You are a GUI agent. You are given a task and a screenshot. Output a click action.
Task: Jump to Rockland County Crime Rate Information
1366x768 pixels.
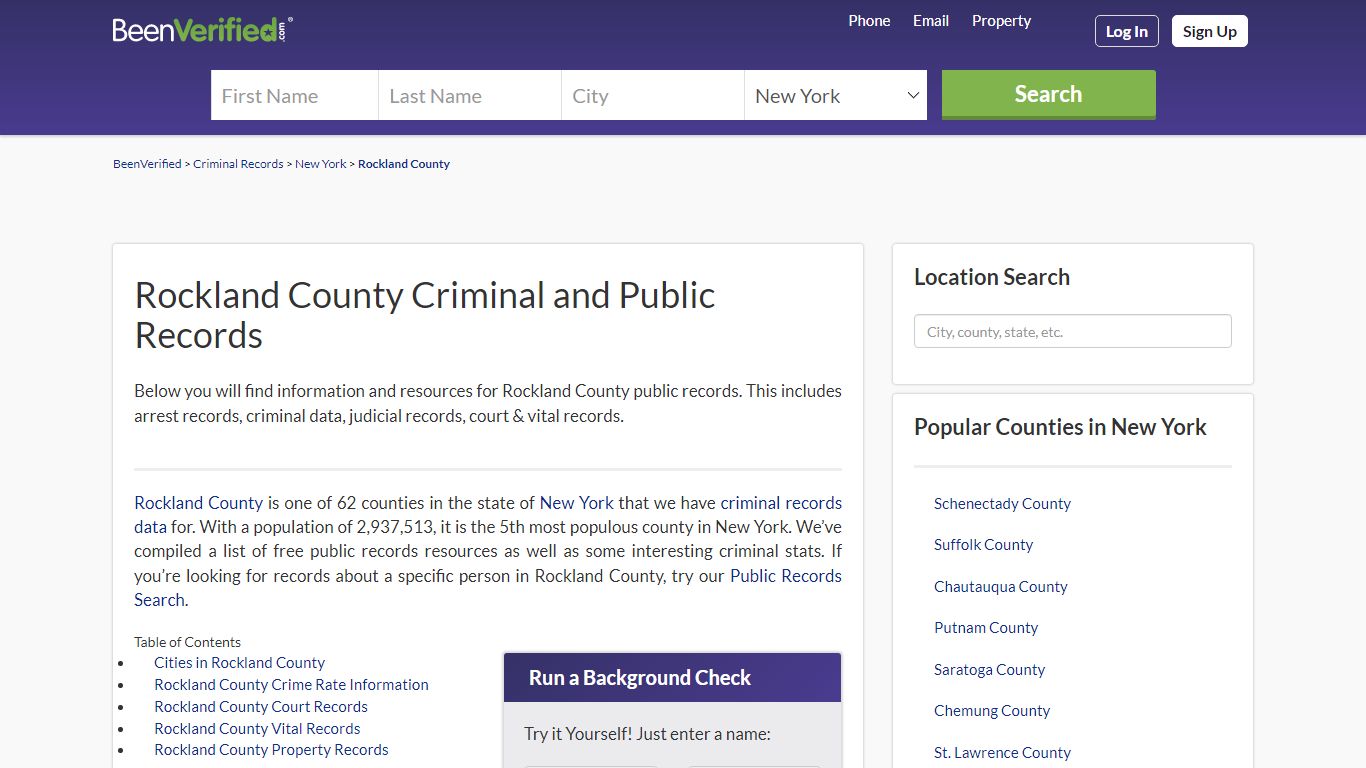[291, 685]
